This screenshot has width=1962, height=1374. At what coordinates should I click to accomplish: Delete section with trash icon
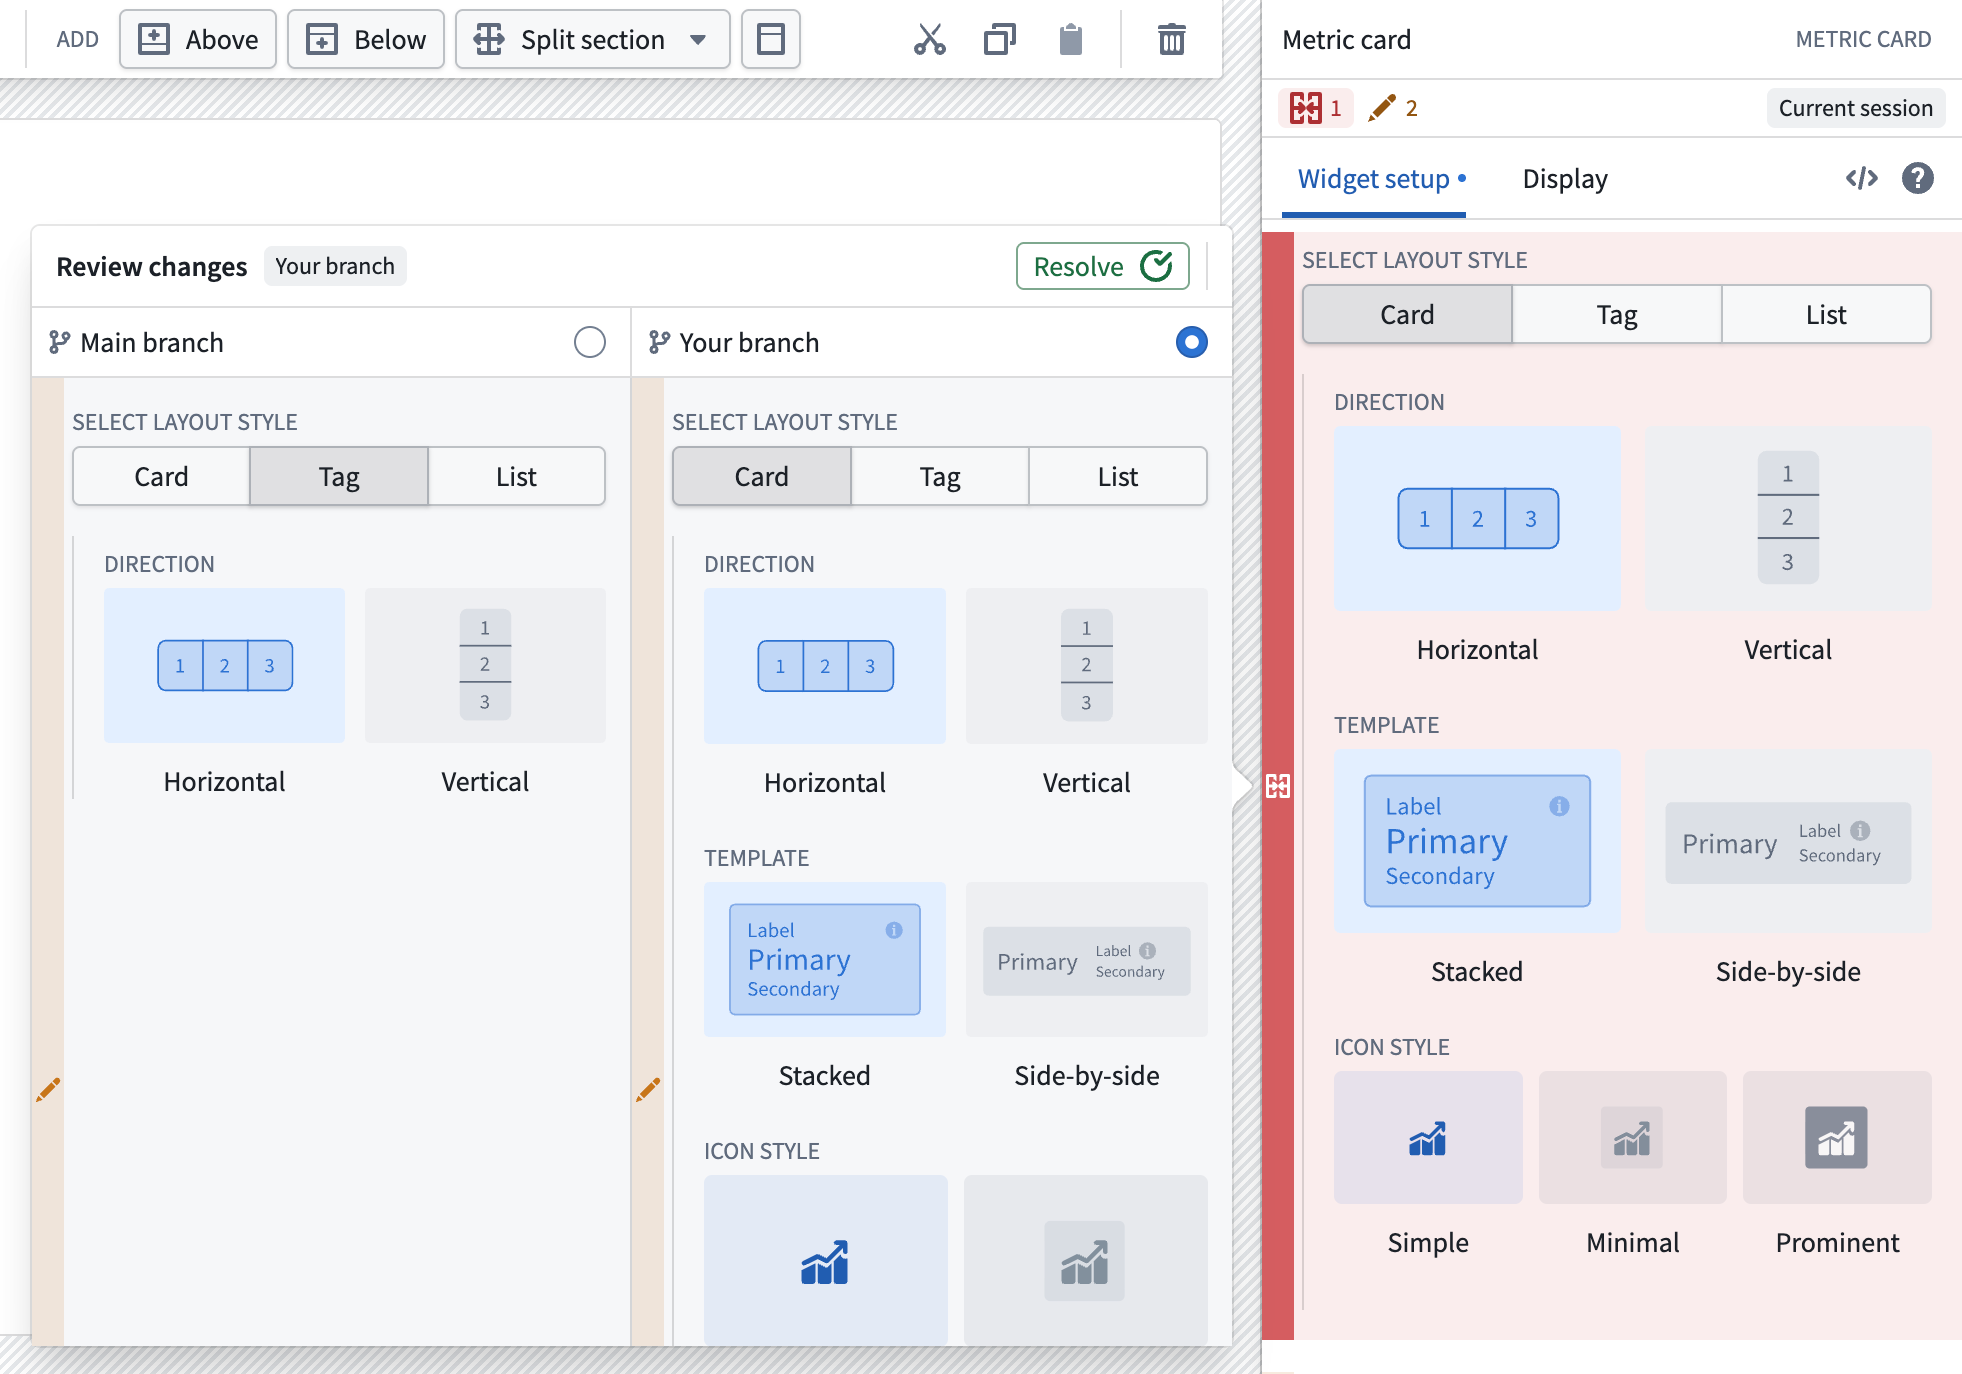click(x=1171, y=40)
